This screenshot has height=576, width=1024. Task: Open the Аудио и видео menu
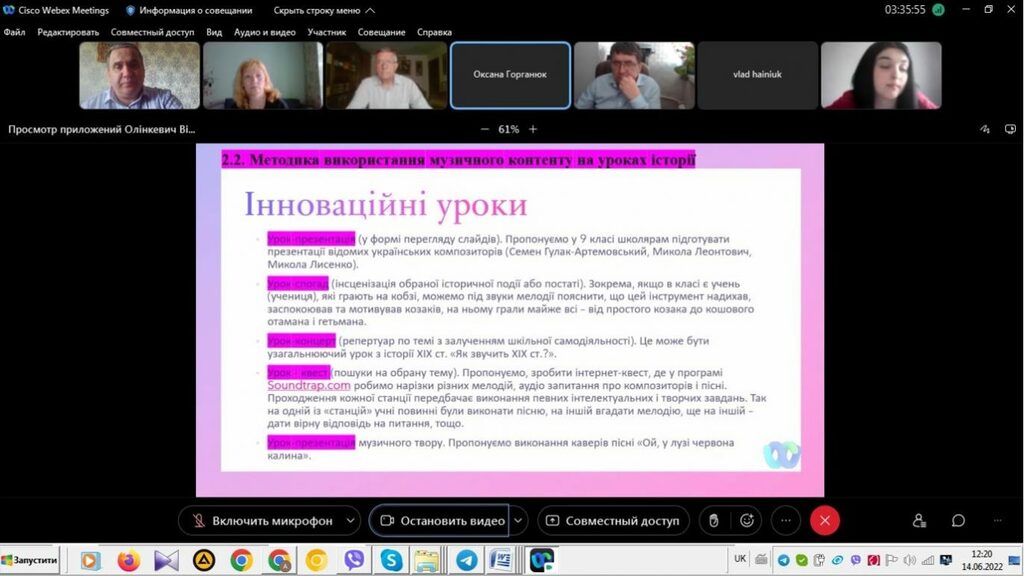click(264, 32)
